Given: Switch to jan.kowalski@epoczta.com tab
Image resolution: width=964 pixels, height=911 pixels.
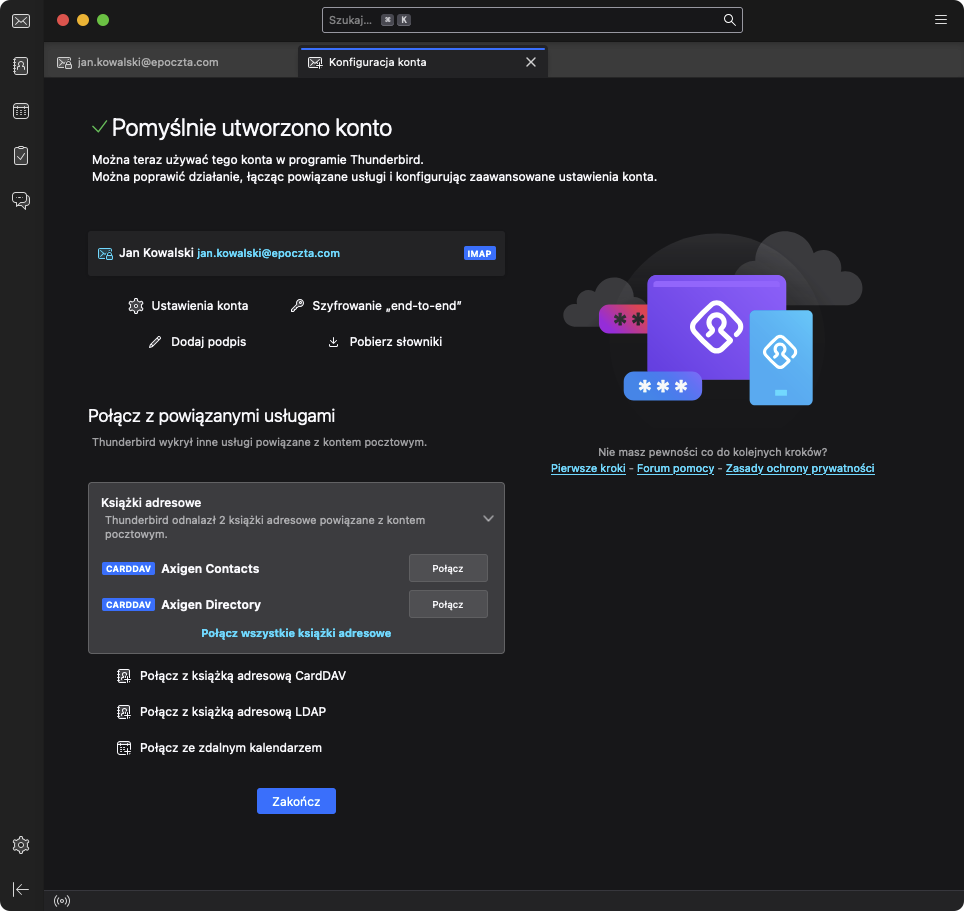Looking at the screenshot, I should [x=148, y=62].
